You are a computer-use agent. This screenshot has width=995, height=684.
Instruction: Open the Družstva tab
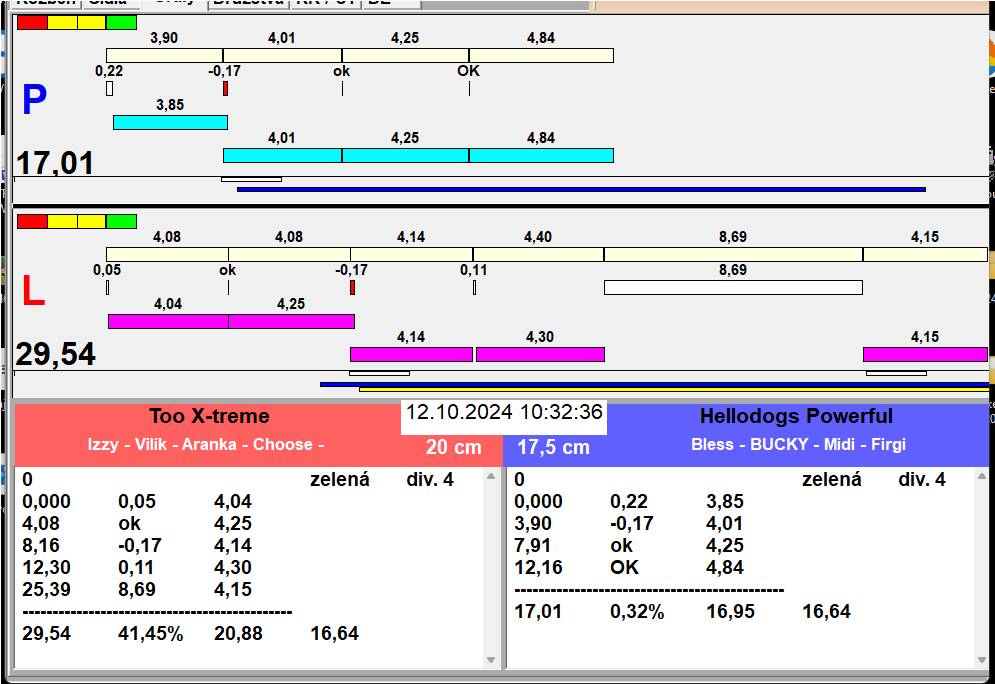pos(249,3)
